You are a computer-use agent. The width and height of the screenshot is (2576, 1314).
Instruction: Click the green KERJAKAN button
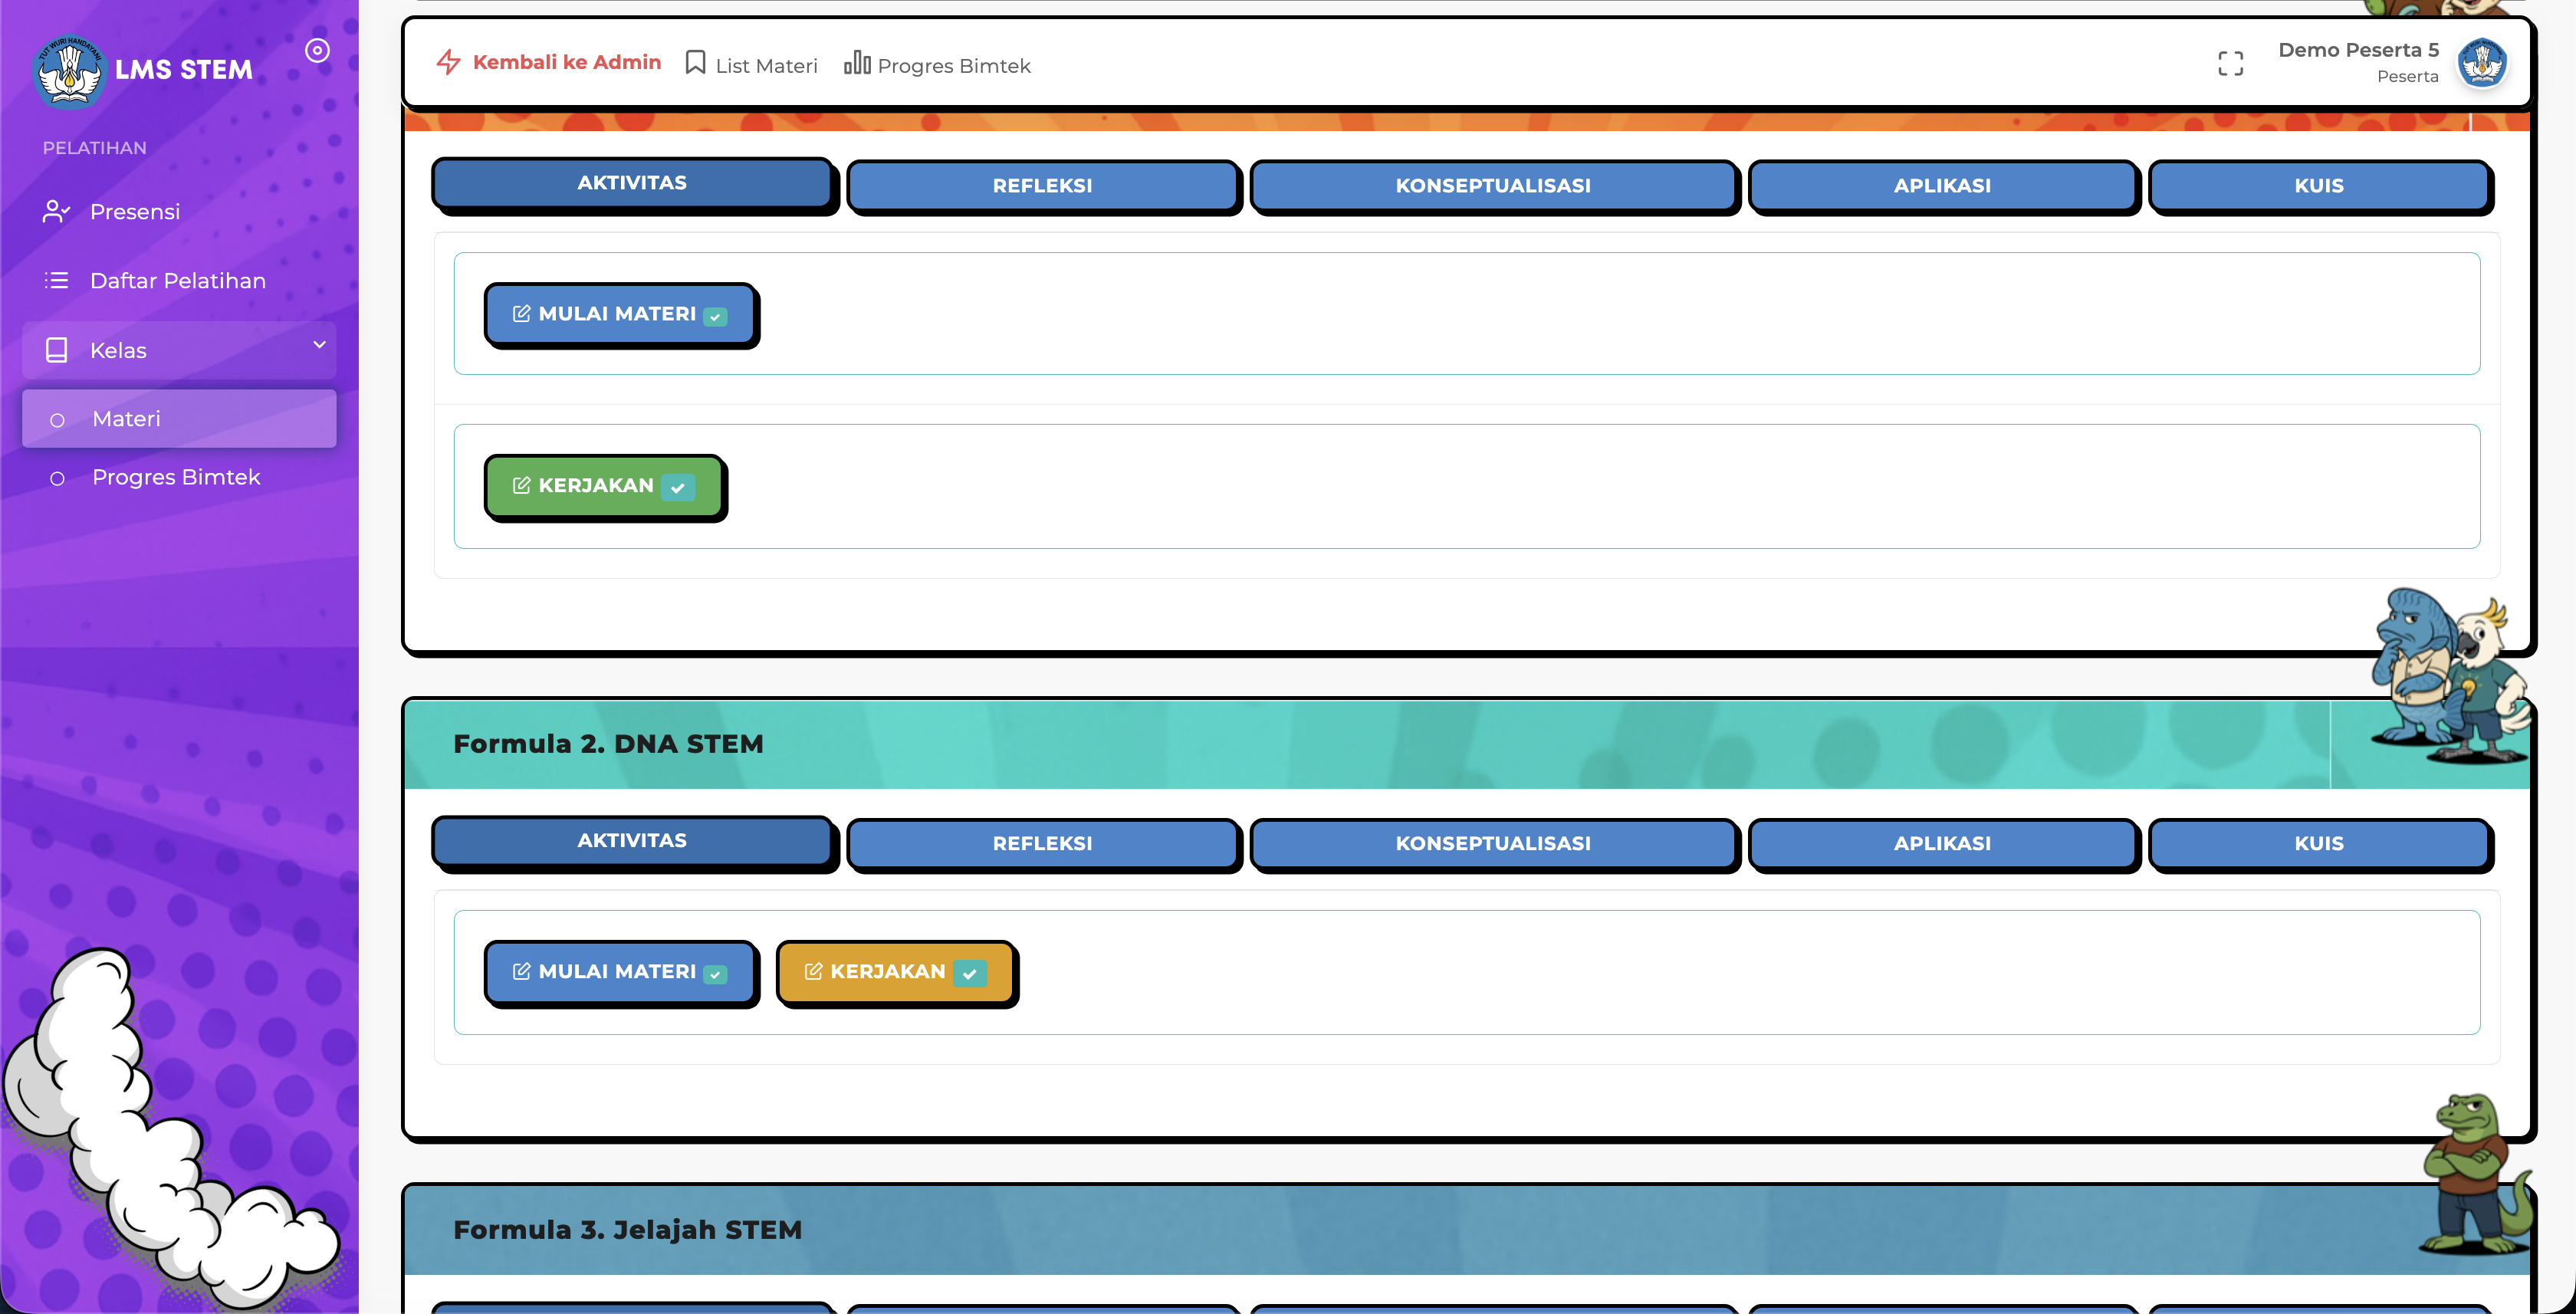click(x=603, y=486)
